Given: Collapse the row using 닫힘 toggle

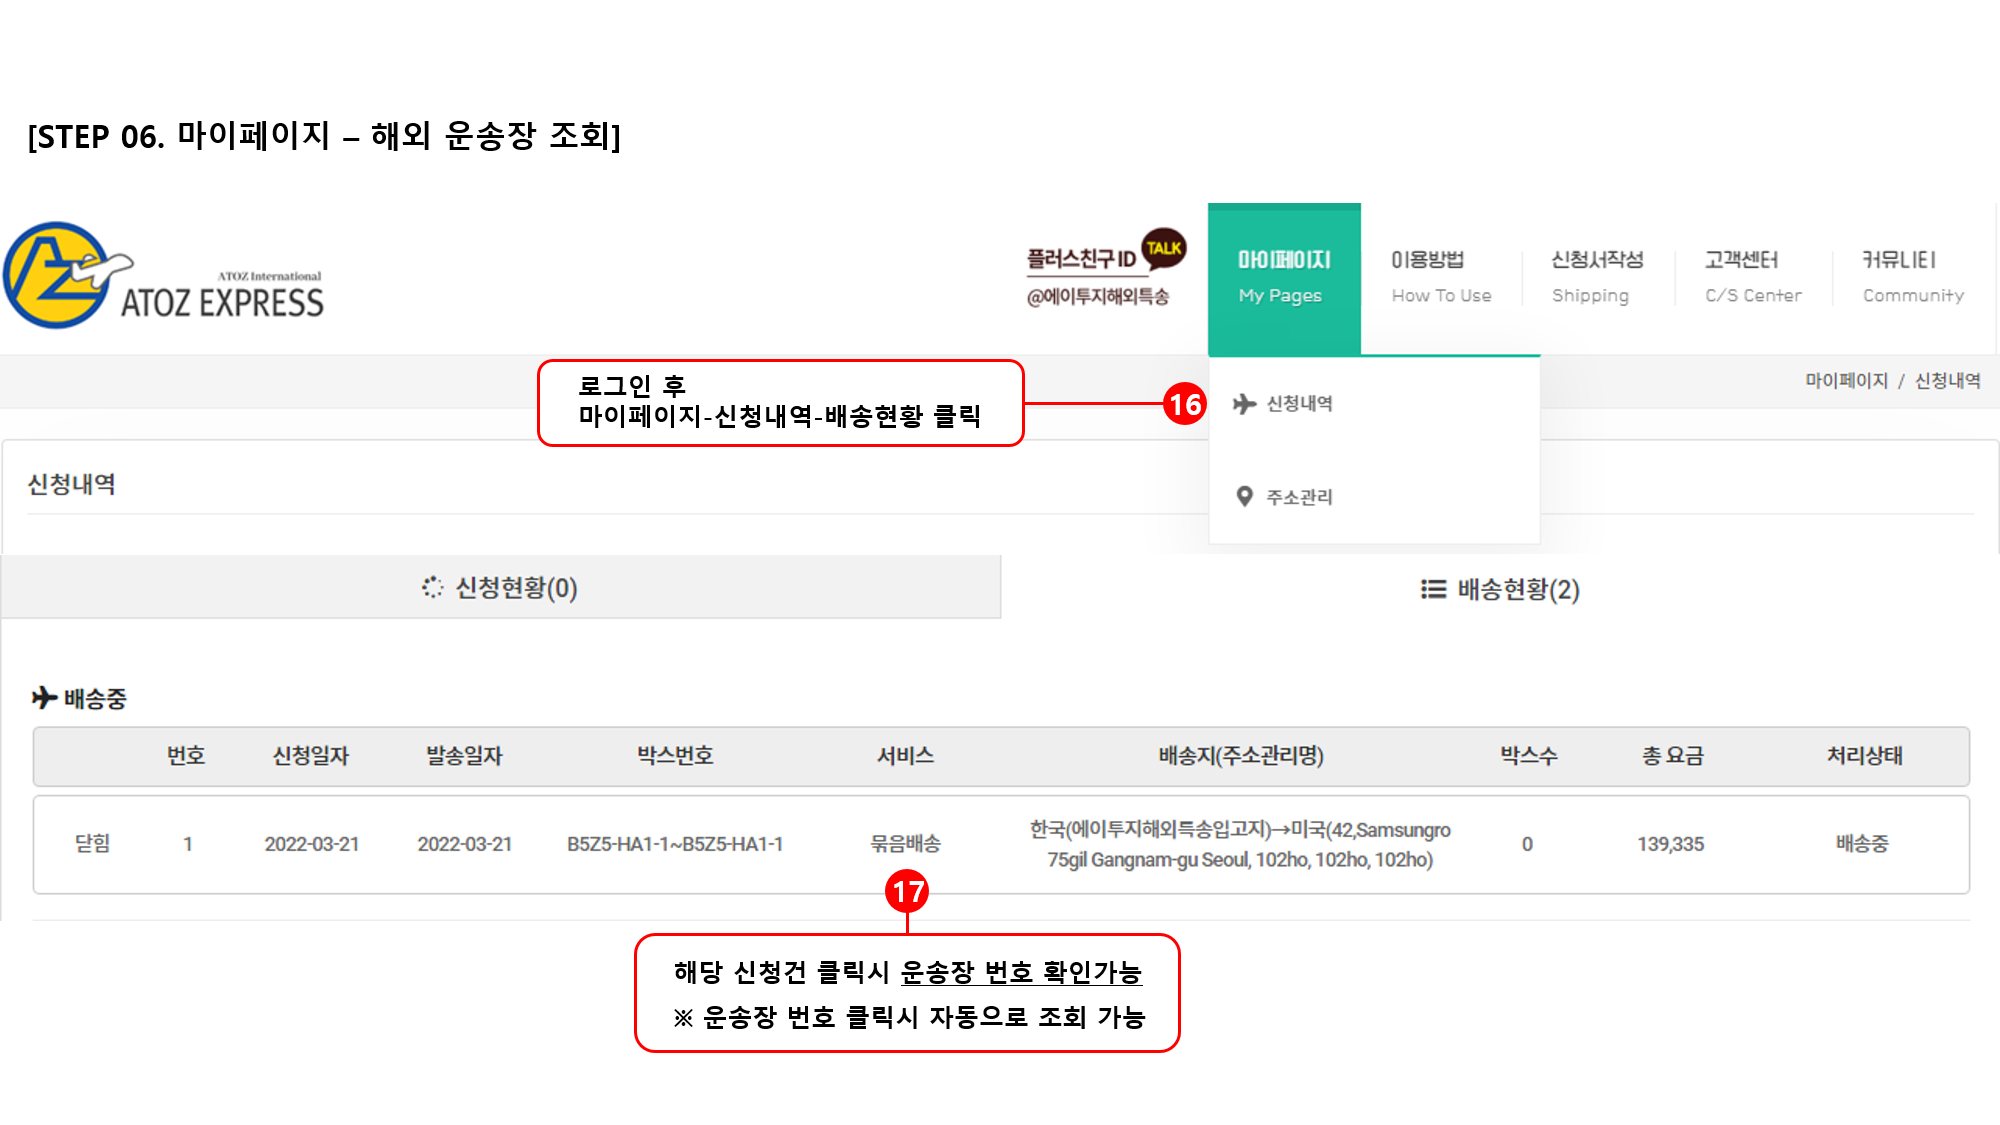Looking at the screenshot, I should (93, 844).
